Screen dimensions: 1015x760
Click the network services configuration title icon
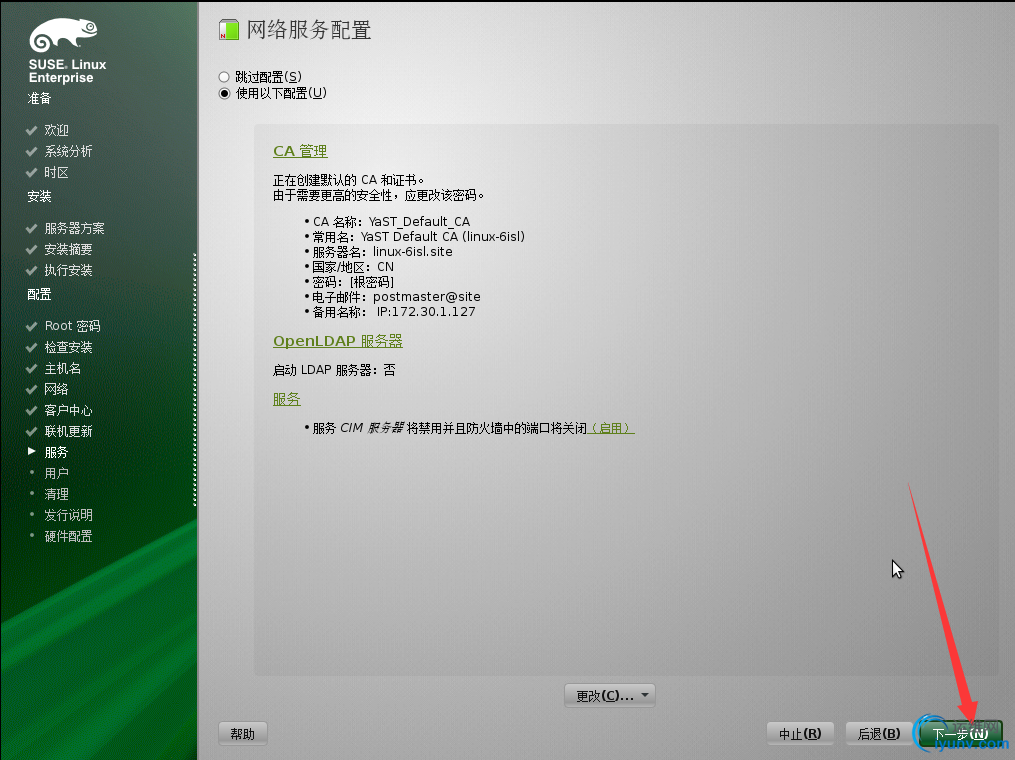pyautogui.click(x=229, y=30)
